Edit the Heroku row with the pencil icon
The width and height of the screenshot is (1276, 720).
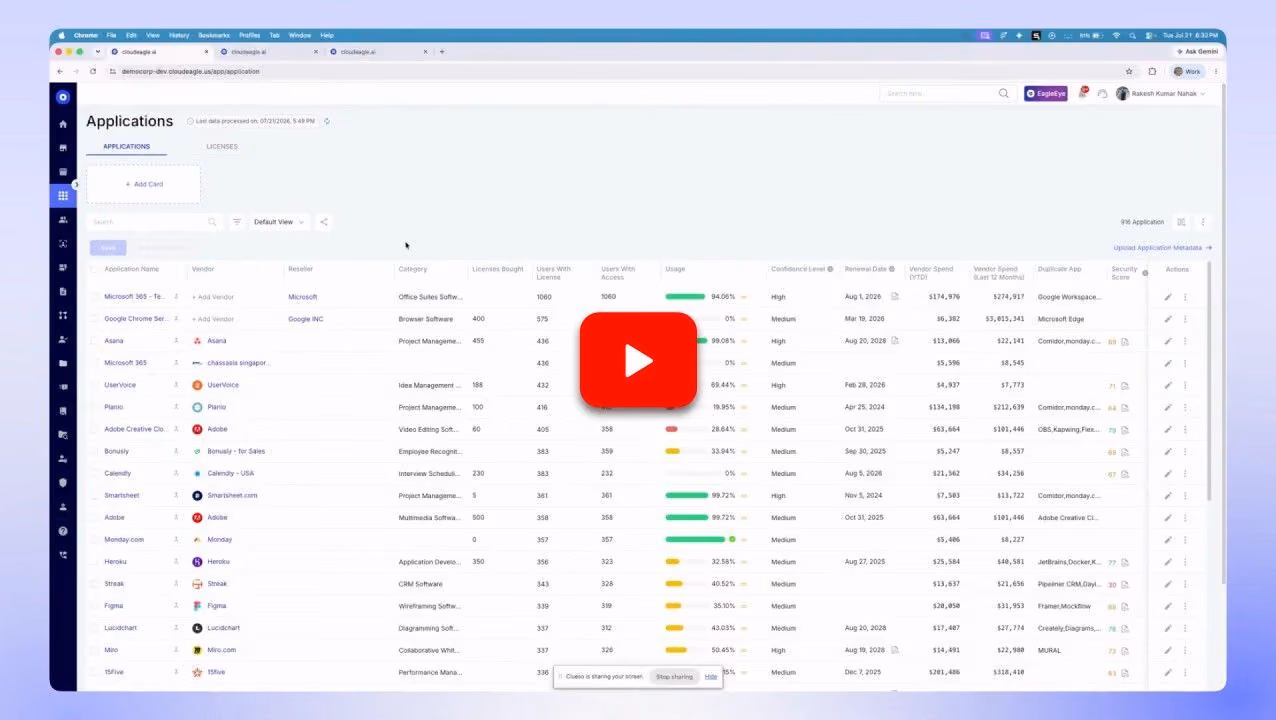tap(1167, 562)
